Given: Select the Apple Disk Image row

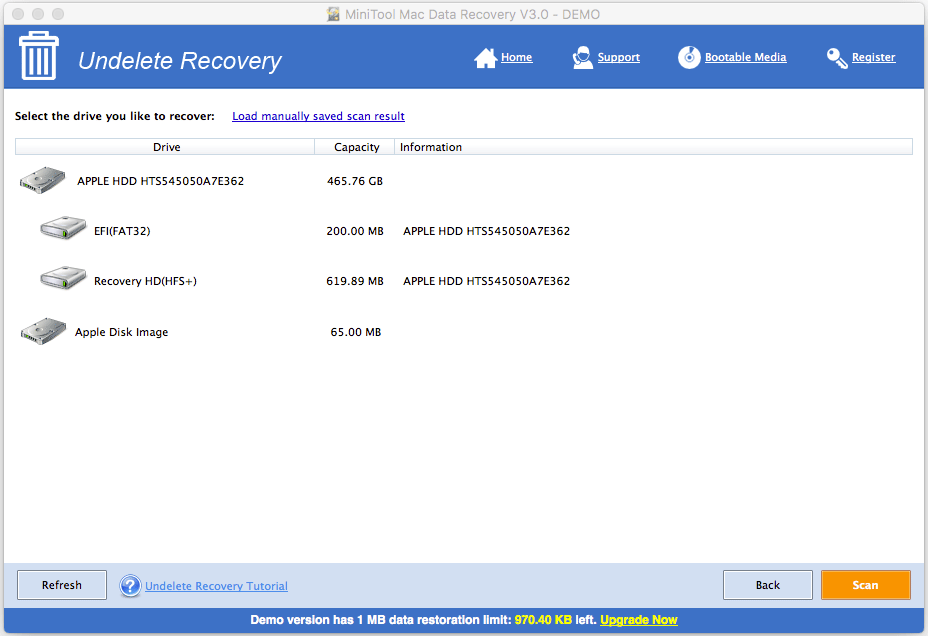Looking at the screenshot, I should [x=464, y=332].
